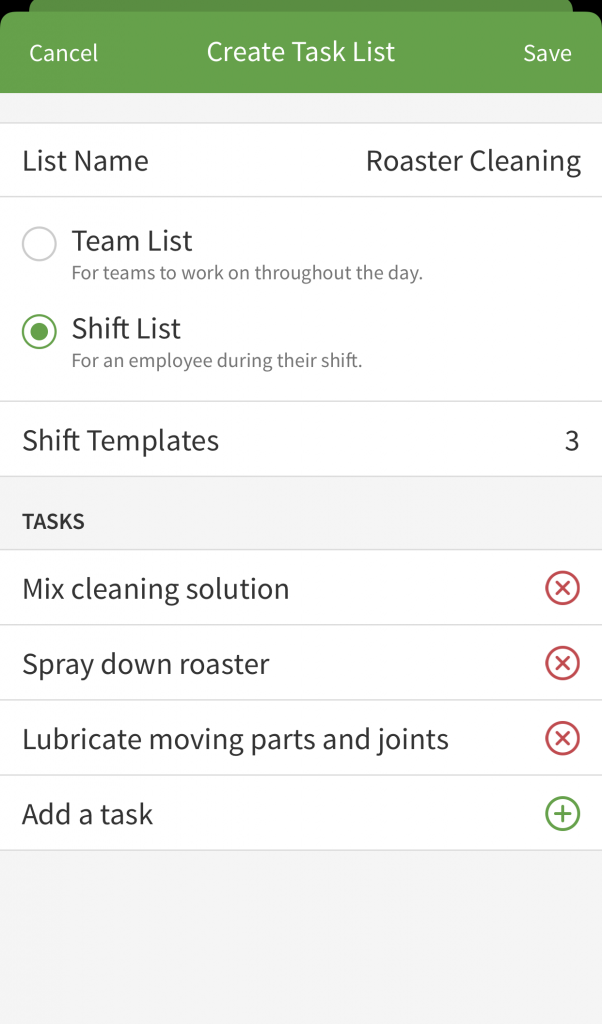Select the Shift List option
602x1024 pixels.
39,331
